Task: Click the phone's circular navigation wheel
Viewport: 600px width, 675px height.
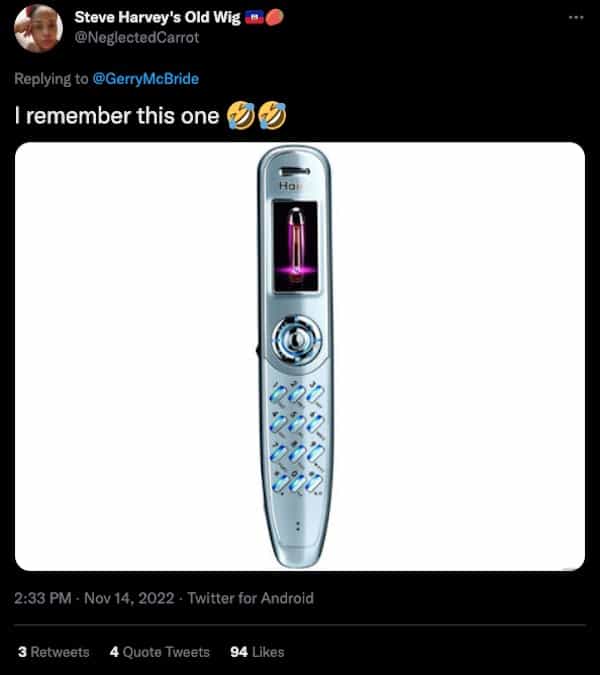Action: point(297,341)
